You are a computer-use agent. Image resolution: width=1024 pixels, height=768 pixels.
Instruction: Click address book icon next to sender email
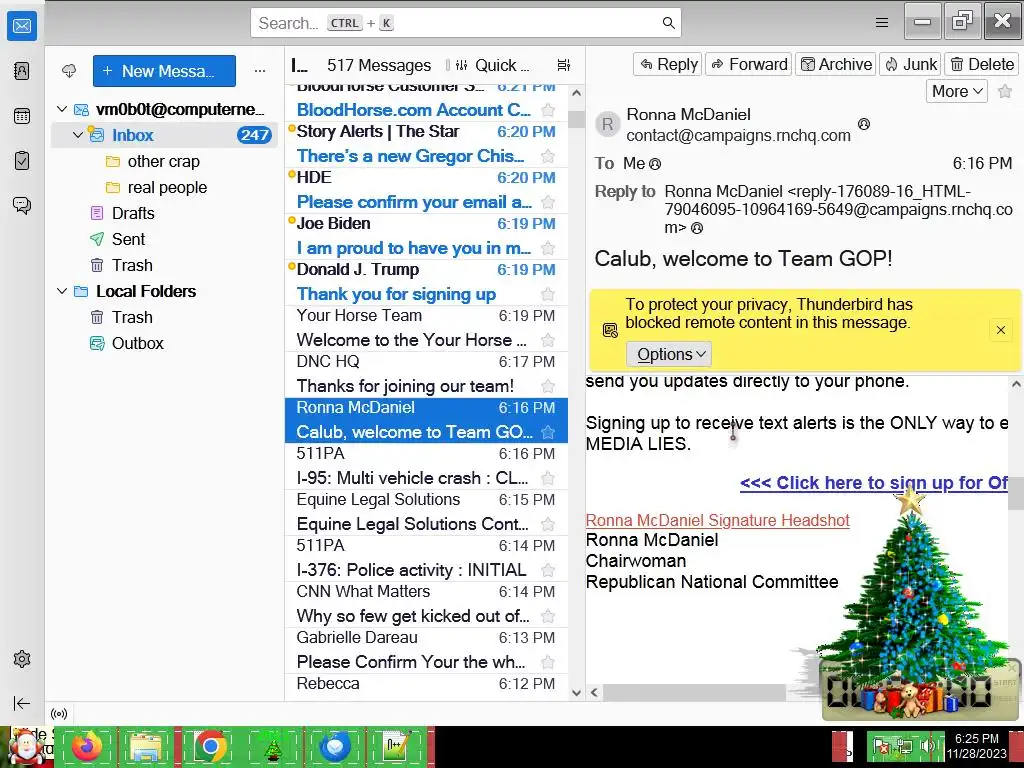pyautogui.click(x=863, y=123)
